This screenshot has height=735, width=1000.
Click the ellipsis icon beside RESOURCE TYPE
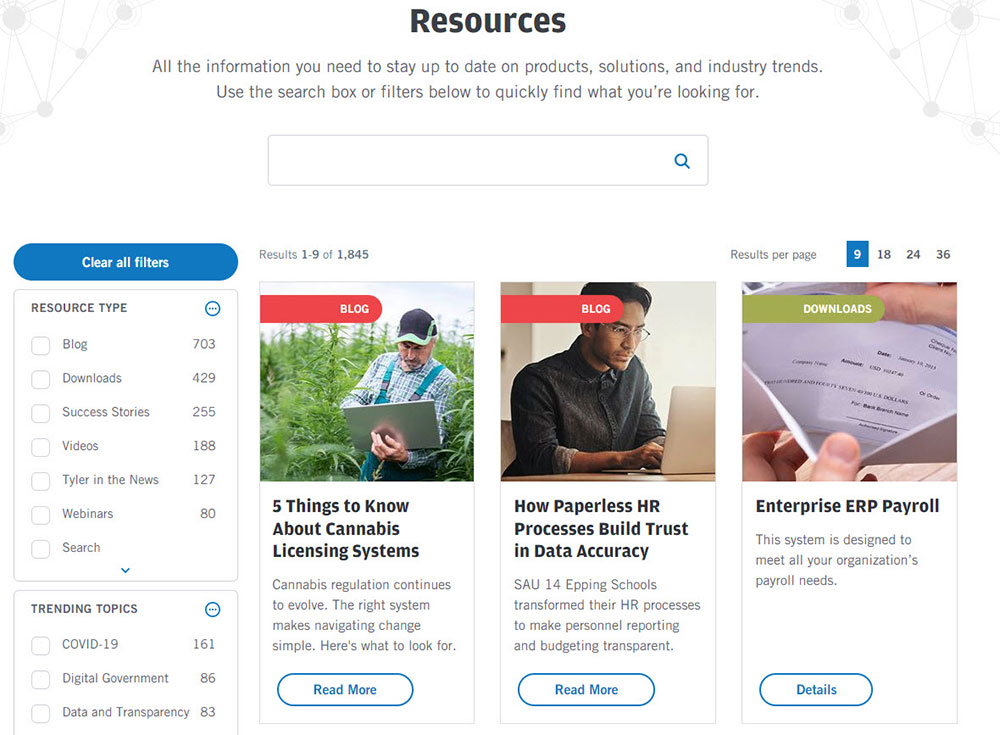[212, 309]
